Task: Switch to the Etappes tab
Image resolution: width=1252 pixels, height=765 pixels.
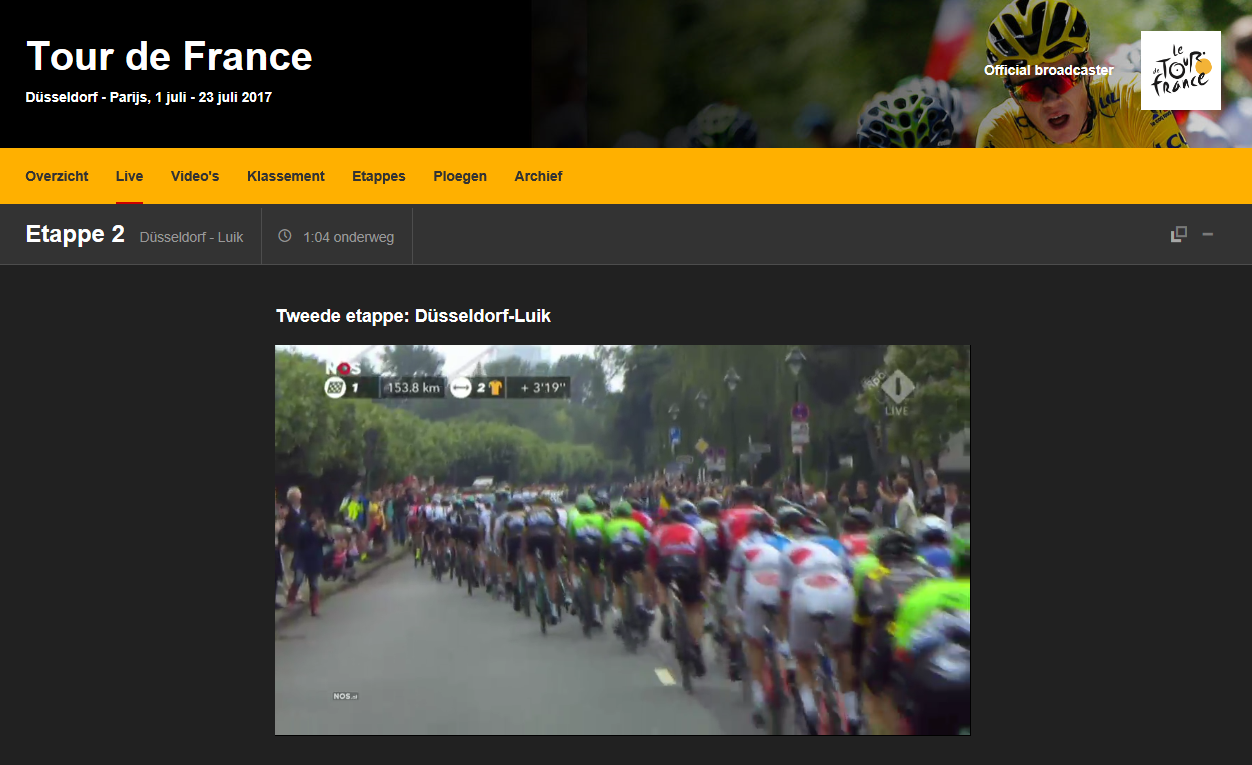Action: (x=379, y=176)
